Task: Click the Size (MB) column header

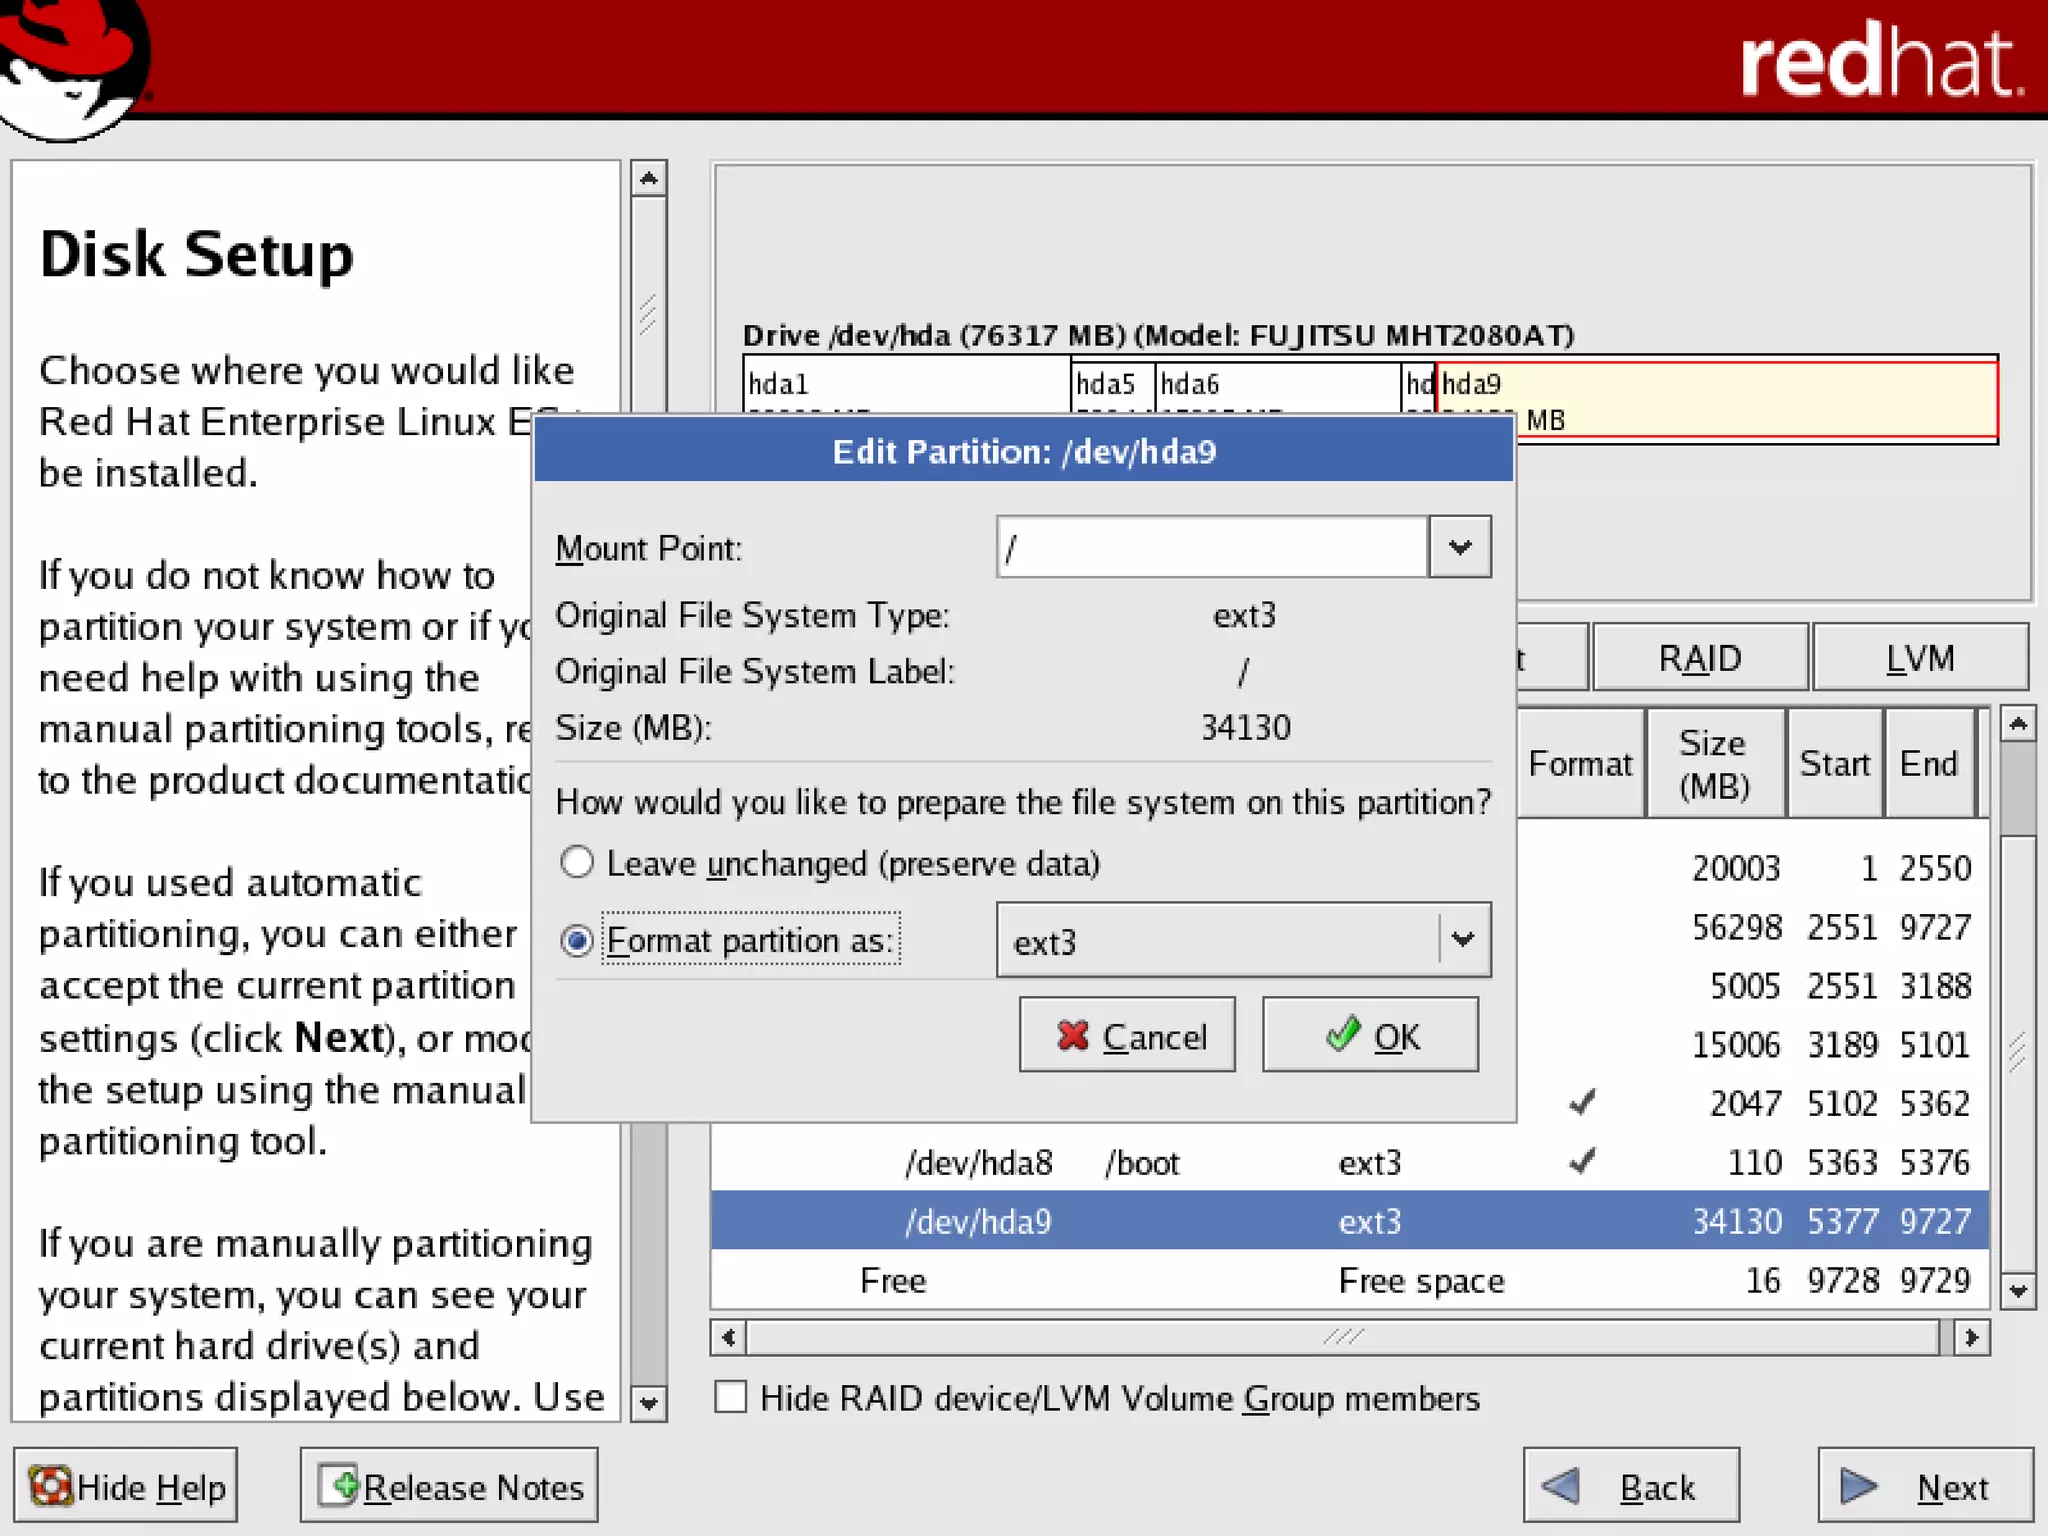Action: 1714,764
